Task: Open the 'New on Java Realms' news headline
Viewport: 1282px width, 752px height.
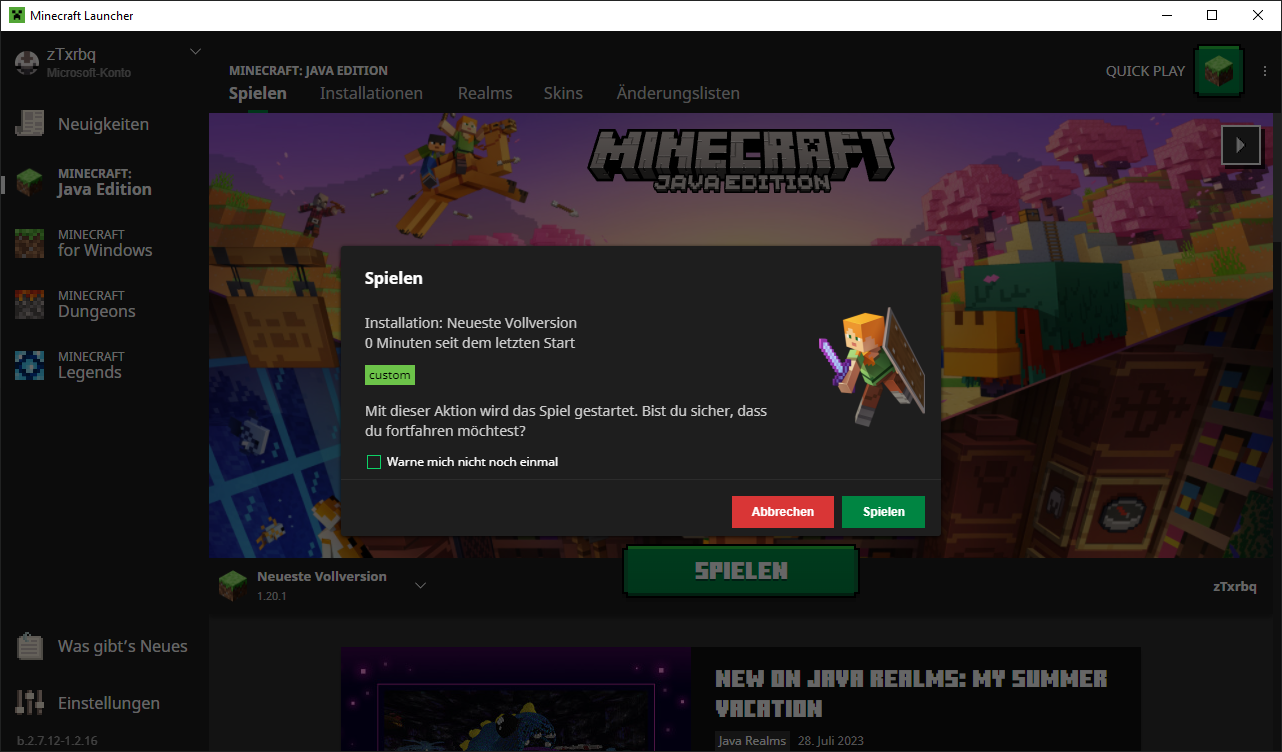Action: (911, 693)
